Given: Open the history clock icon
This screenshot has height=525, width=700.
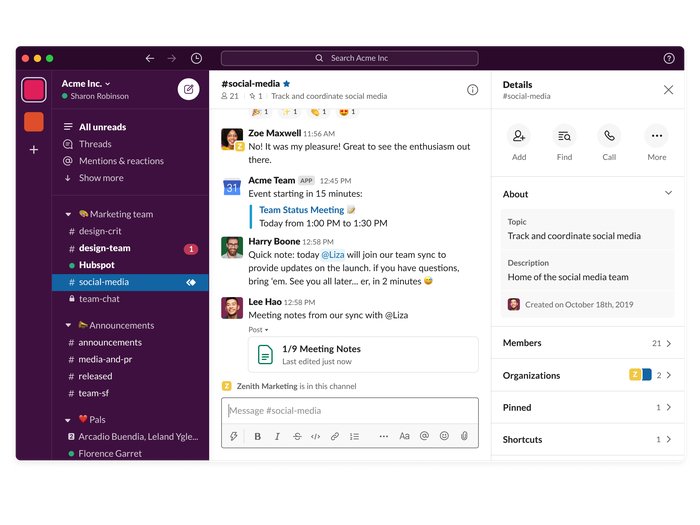Looking at the screenshot, I should [196, 58].
